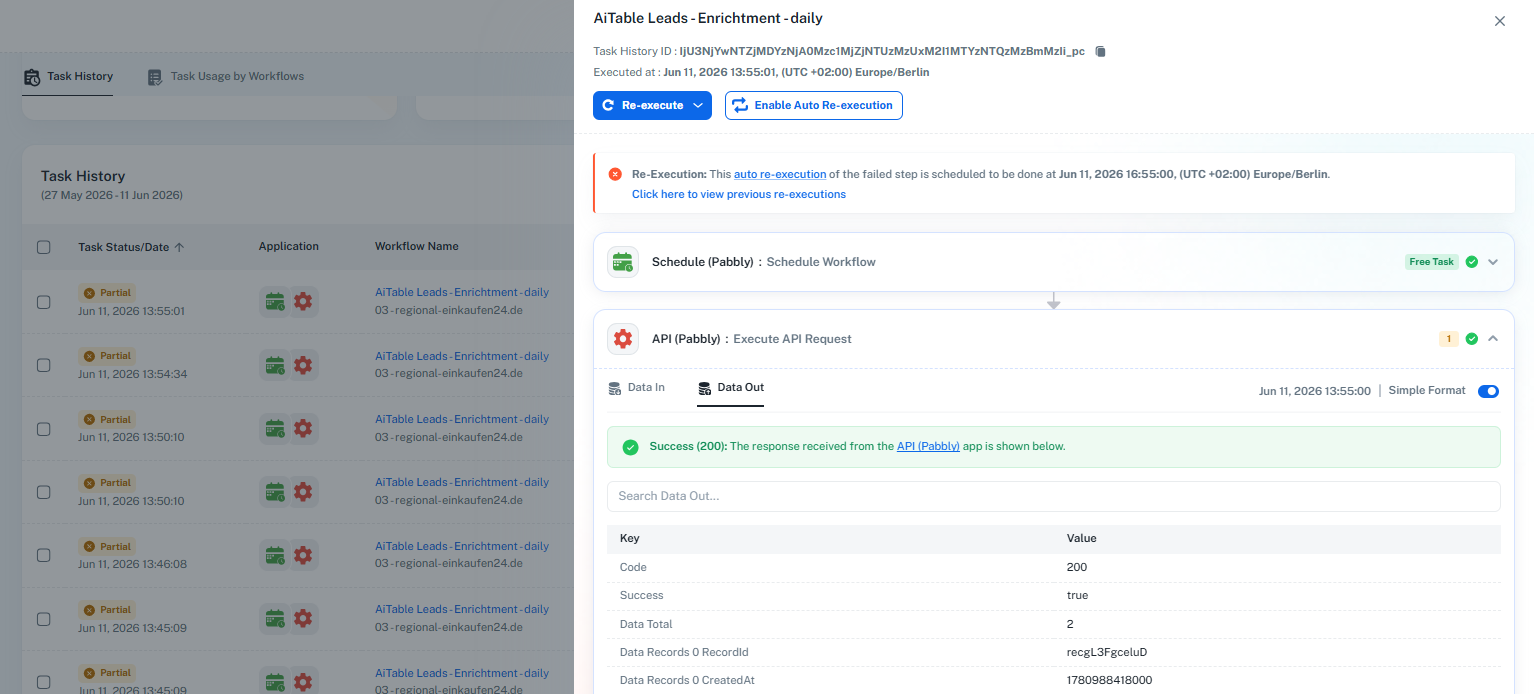Close the task detail panel
This screenshot has width=1534, height=694.
(1499, 21)
